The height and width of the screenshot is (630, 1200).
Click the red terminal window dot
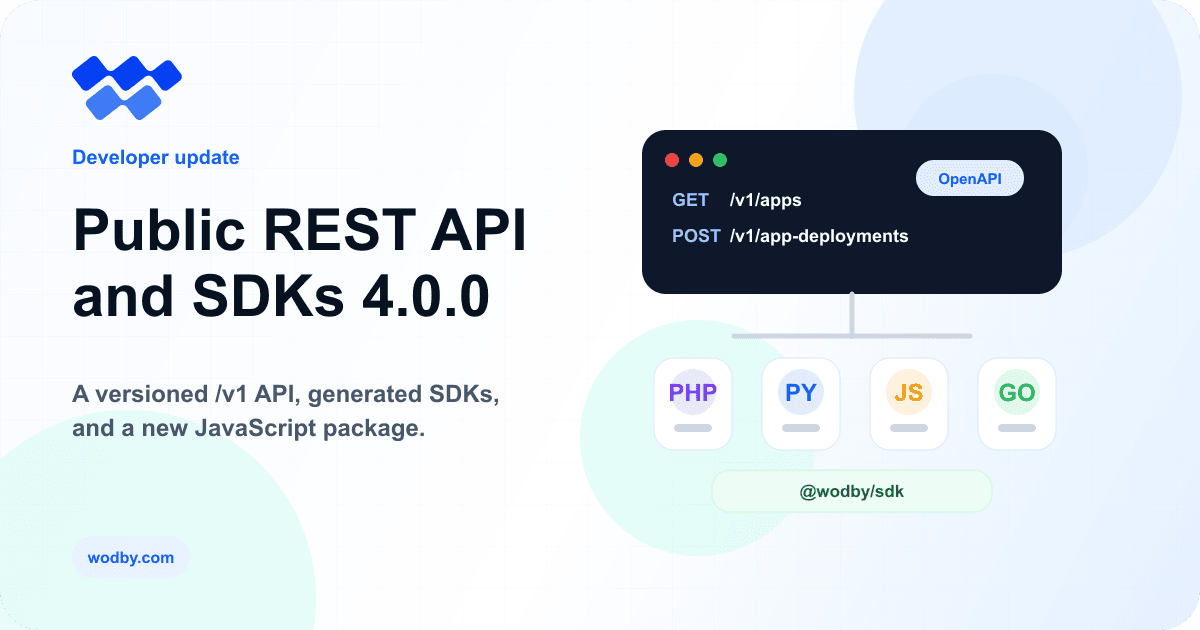point(672,160)
